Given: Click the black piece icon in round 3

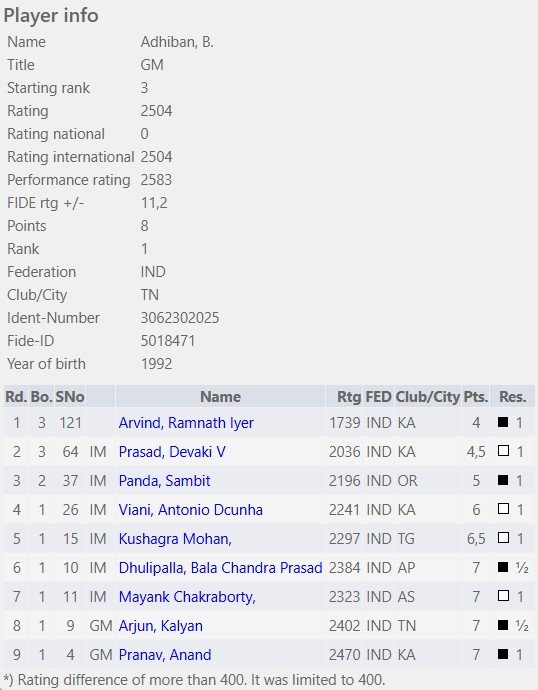Looking at the screenshot, I should 503,480.
